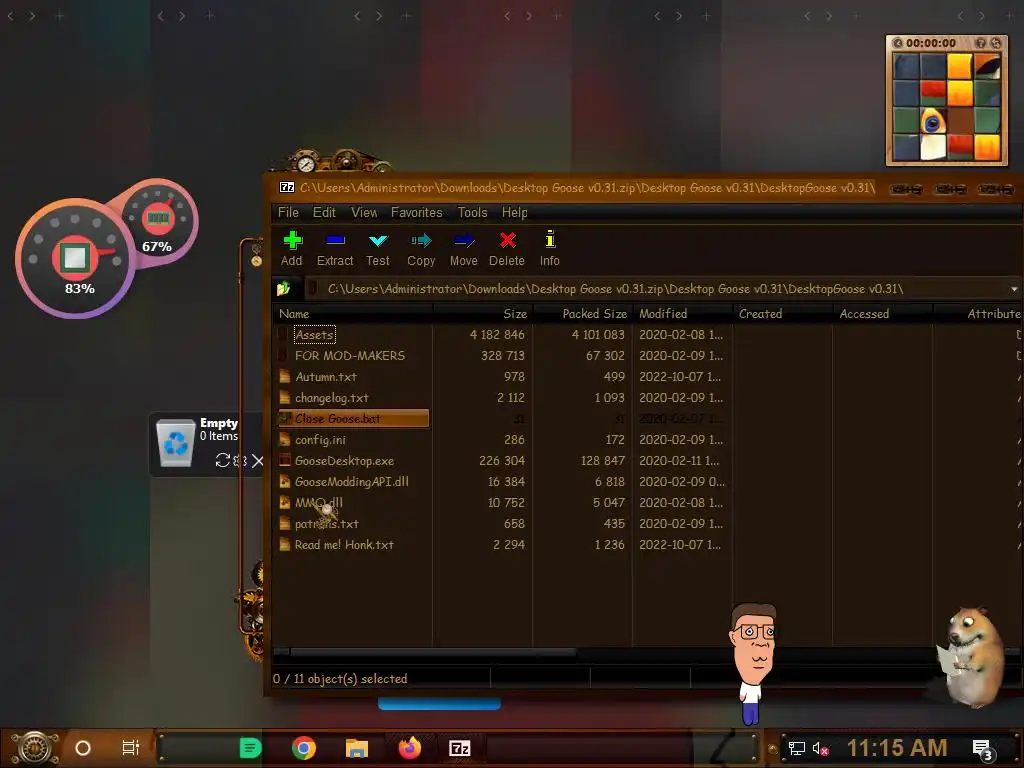Click the 7z icon in title bar
The width and height of the screenshot is (1024, 768).
tap(287, 187)
